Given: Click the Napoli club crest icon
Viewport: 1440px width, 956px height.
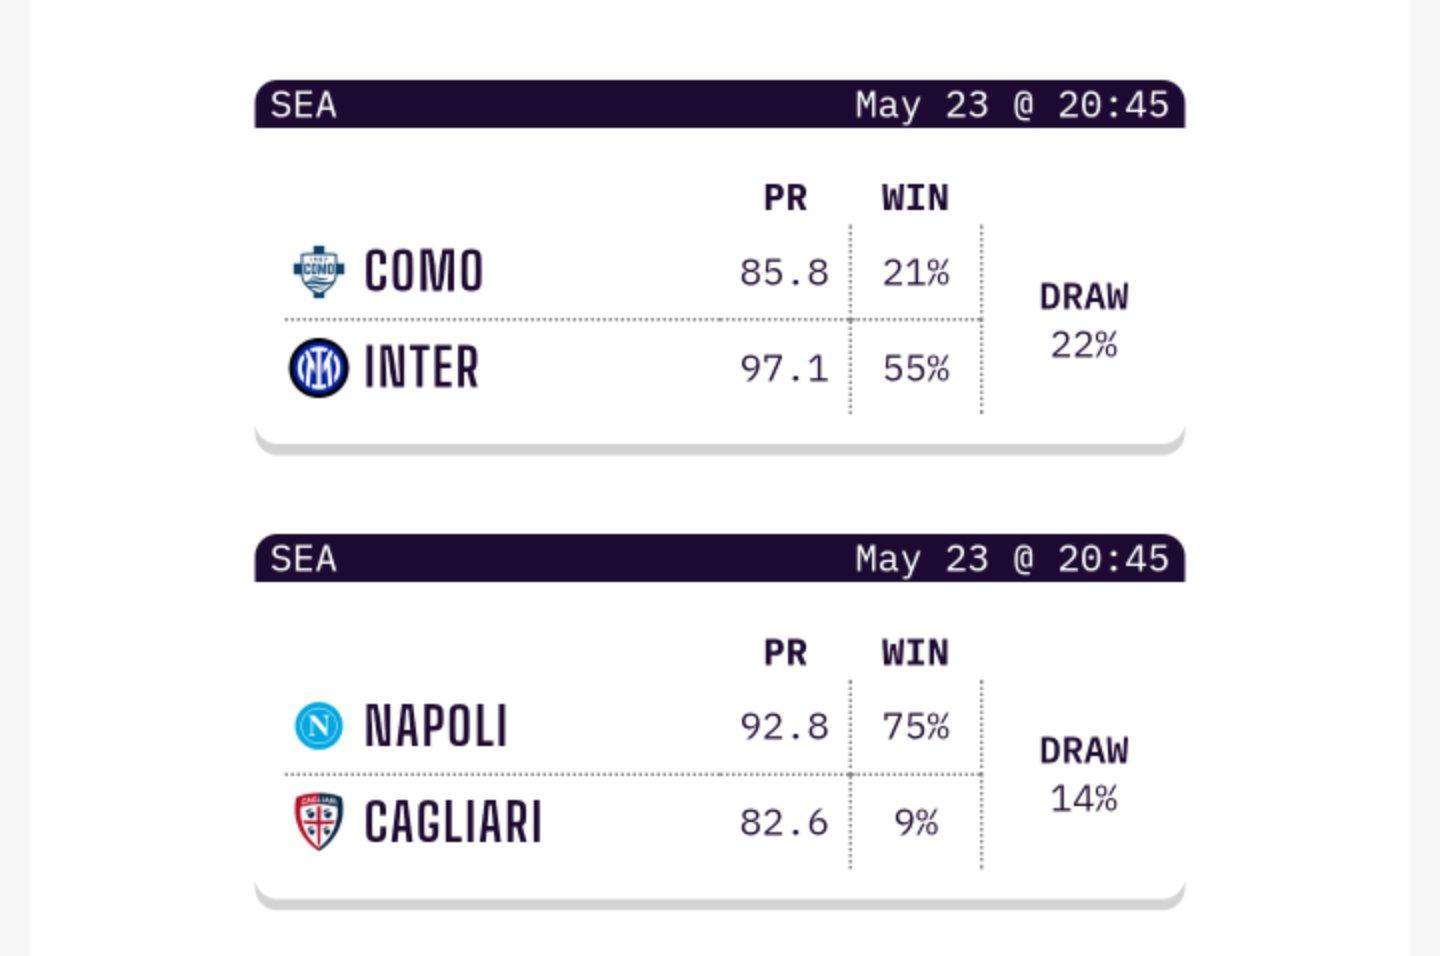Looking at the screenshot, I should [319, 726].
